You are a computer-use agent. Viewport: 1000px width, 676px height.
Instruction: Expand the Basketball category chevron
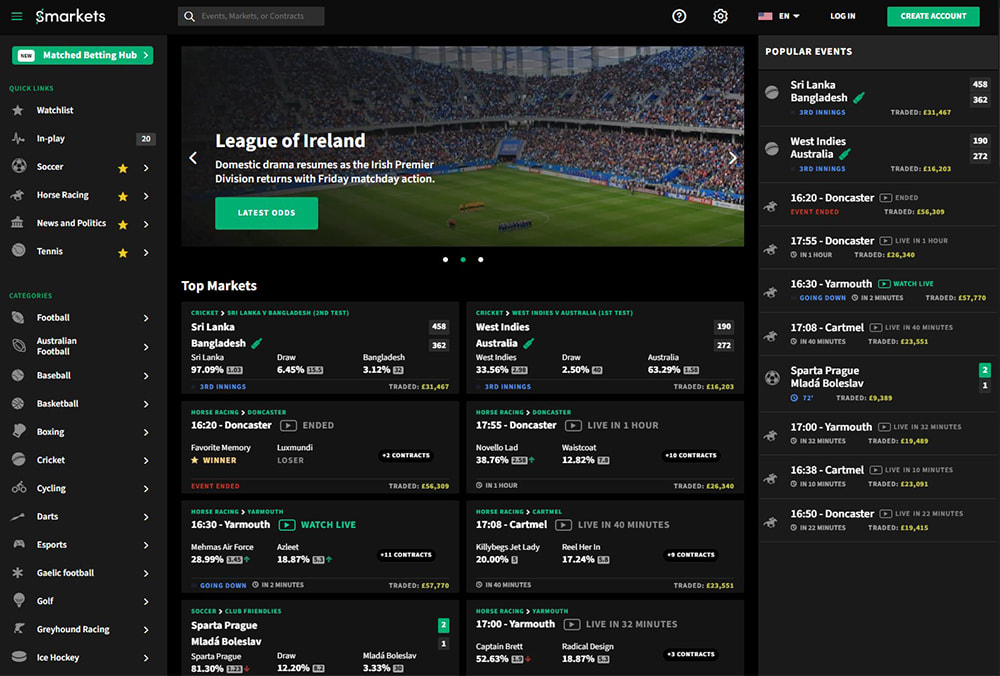coord(146,404)
